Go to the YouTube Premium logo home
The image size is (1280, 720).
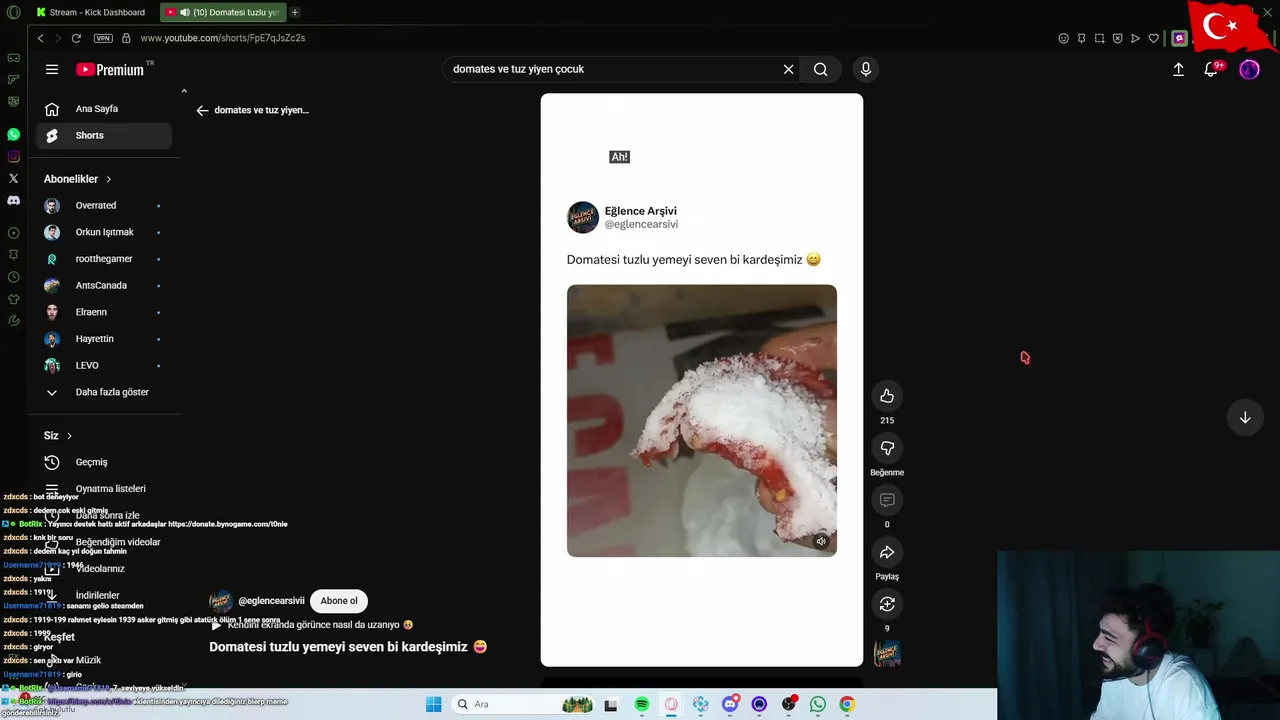pos(111,69)
